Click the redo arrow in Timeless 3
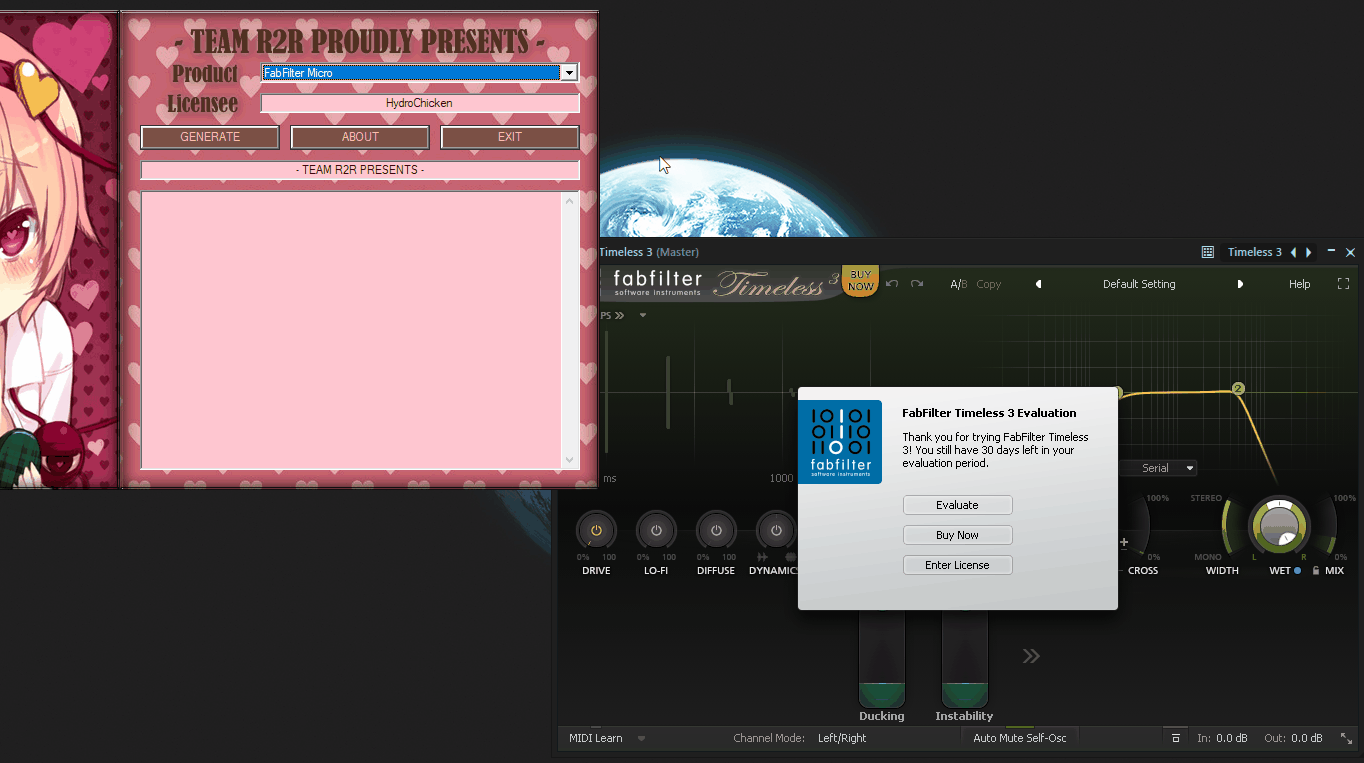 (916, 284)
